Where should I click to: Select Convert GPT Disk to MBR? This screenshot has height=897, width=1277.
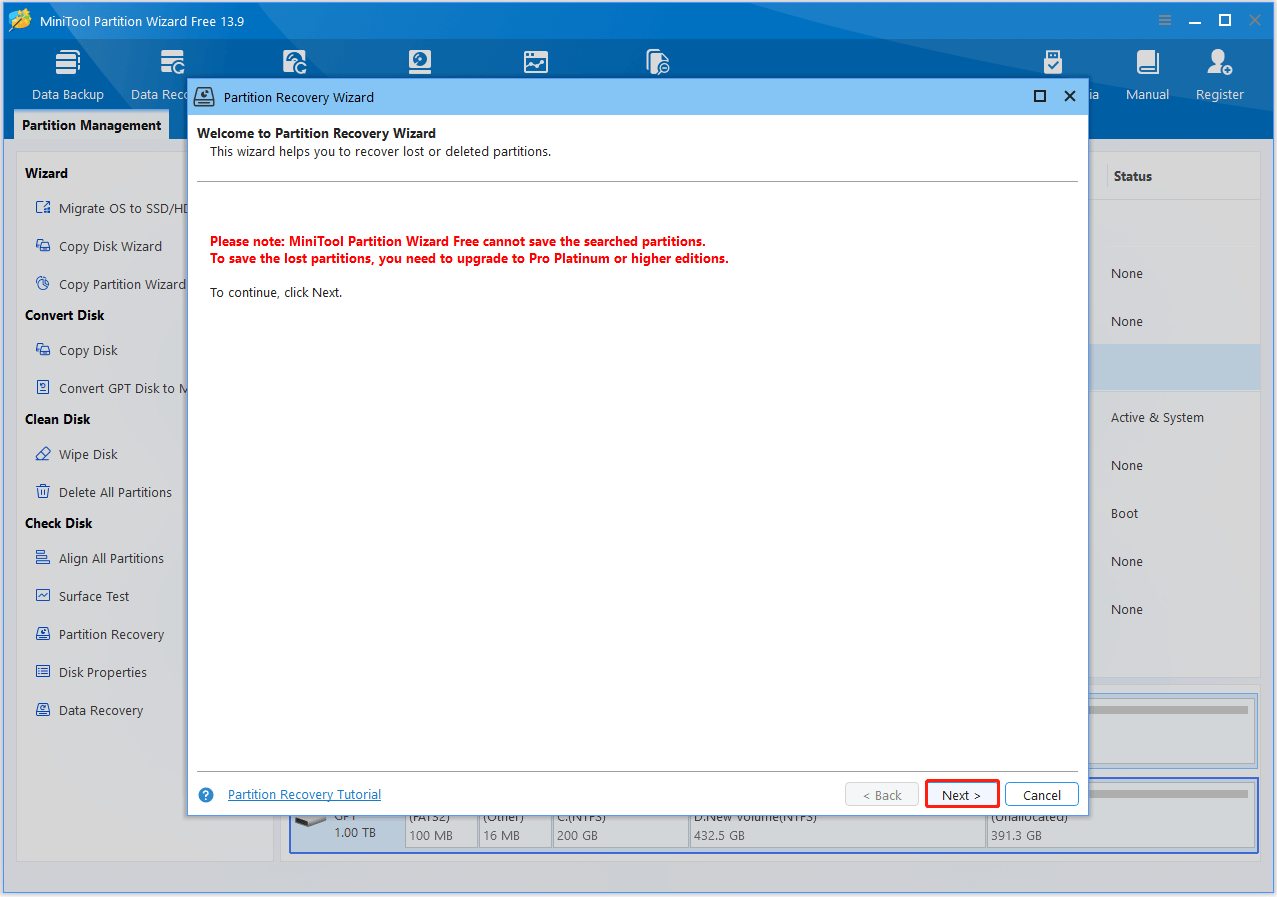click(112, 388)
